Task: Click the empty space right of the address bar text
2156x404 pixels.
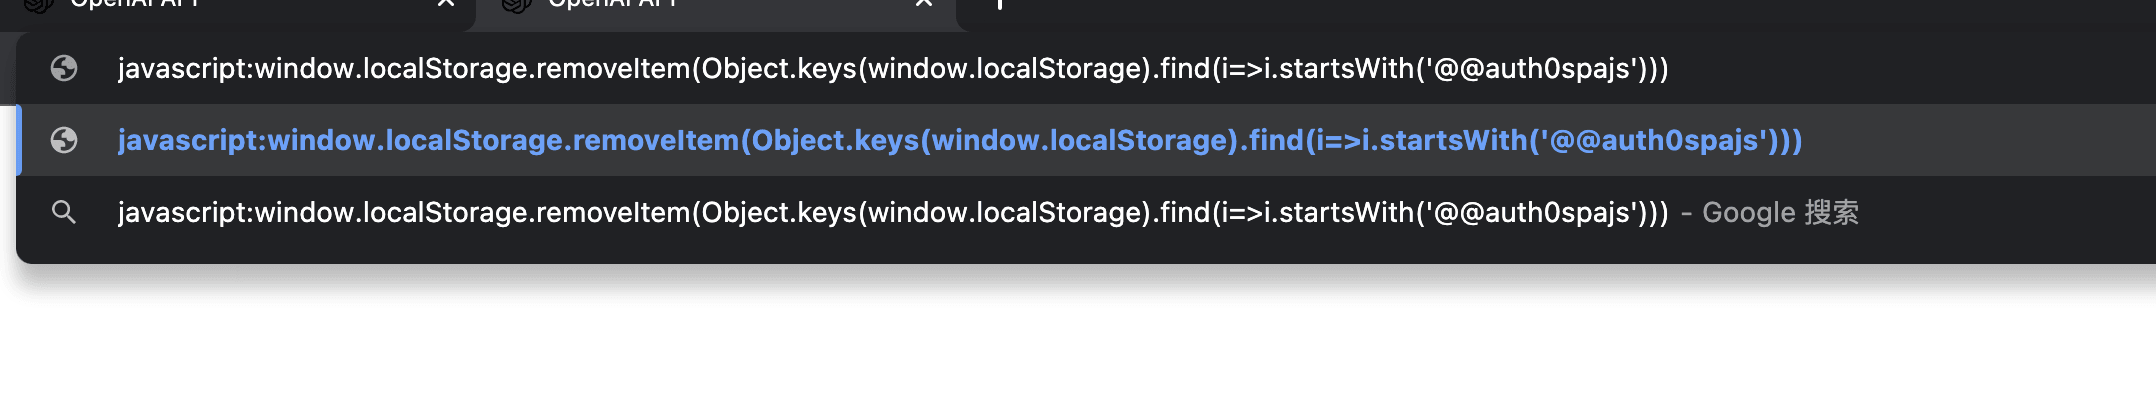Action: click(x=1900, y=68)
